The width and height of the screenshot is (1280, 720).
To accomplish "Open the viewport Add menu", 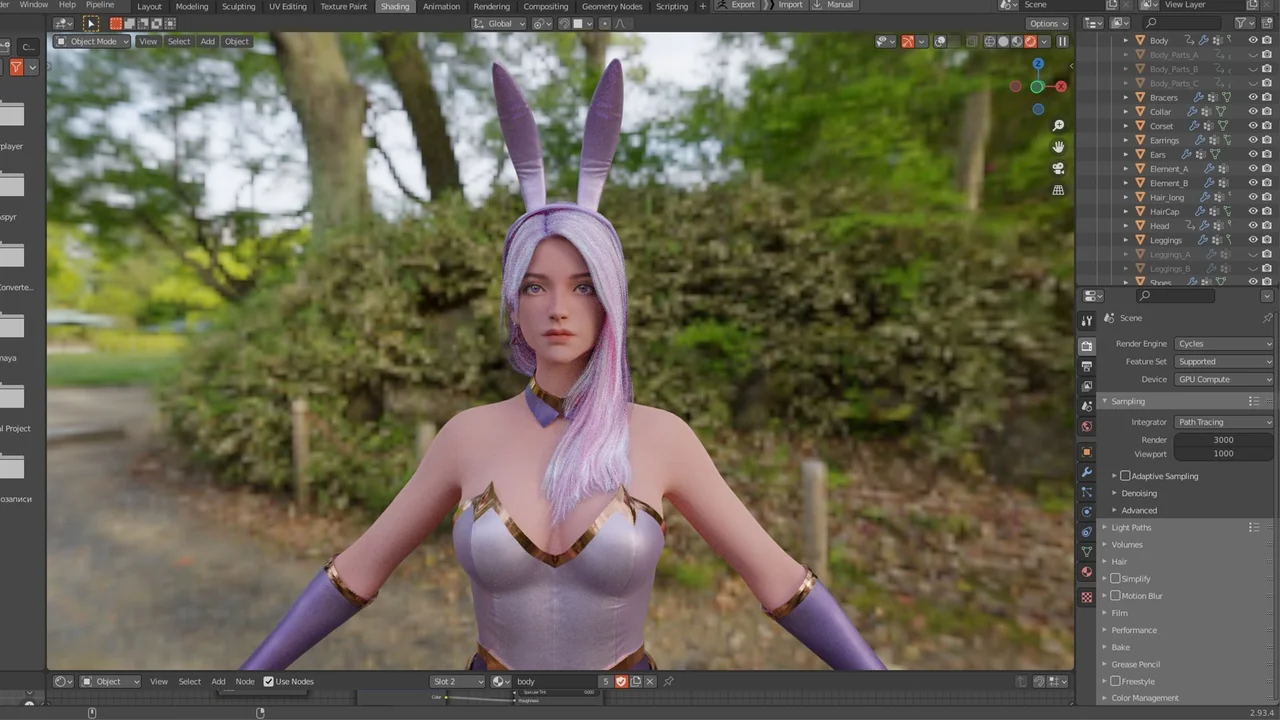I will (207, 41).
